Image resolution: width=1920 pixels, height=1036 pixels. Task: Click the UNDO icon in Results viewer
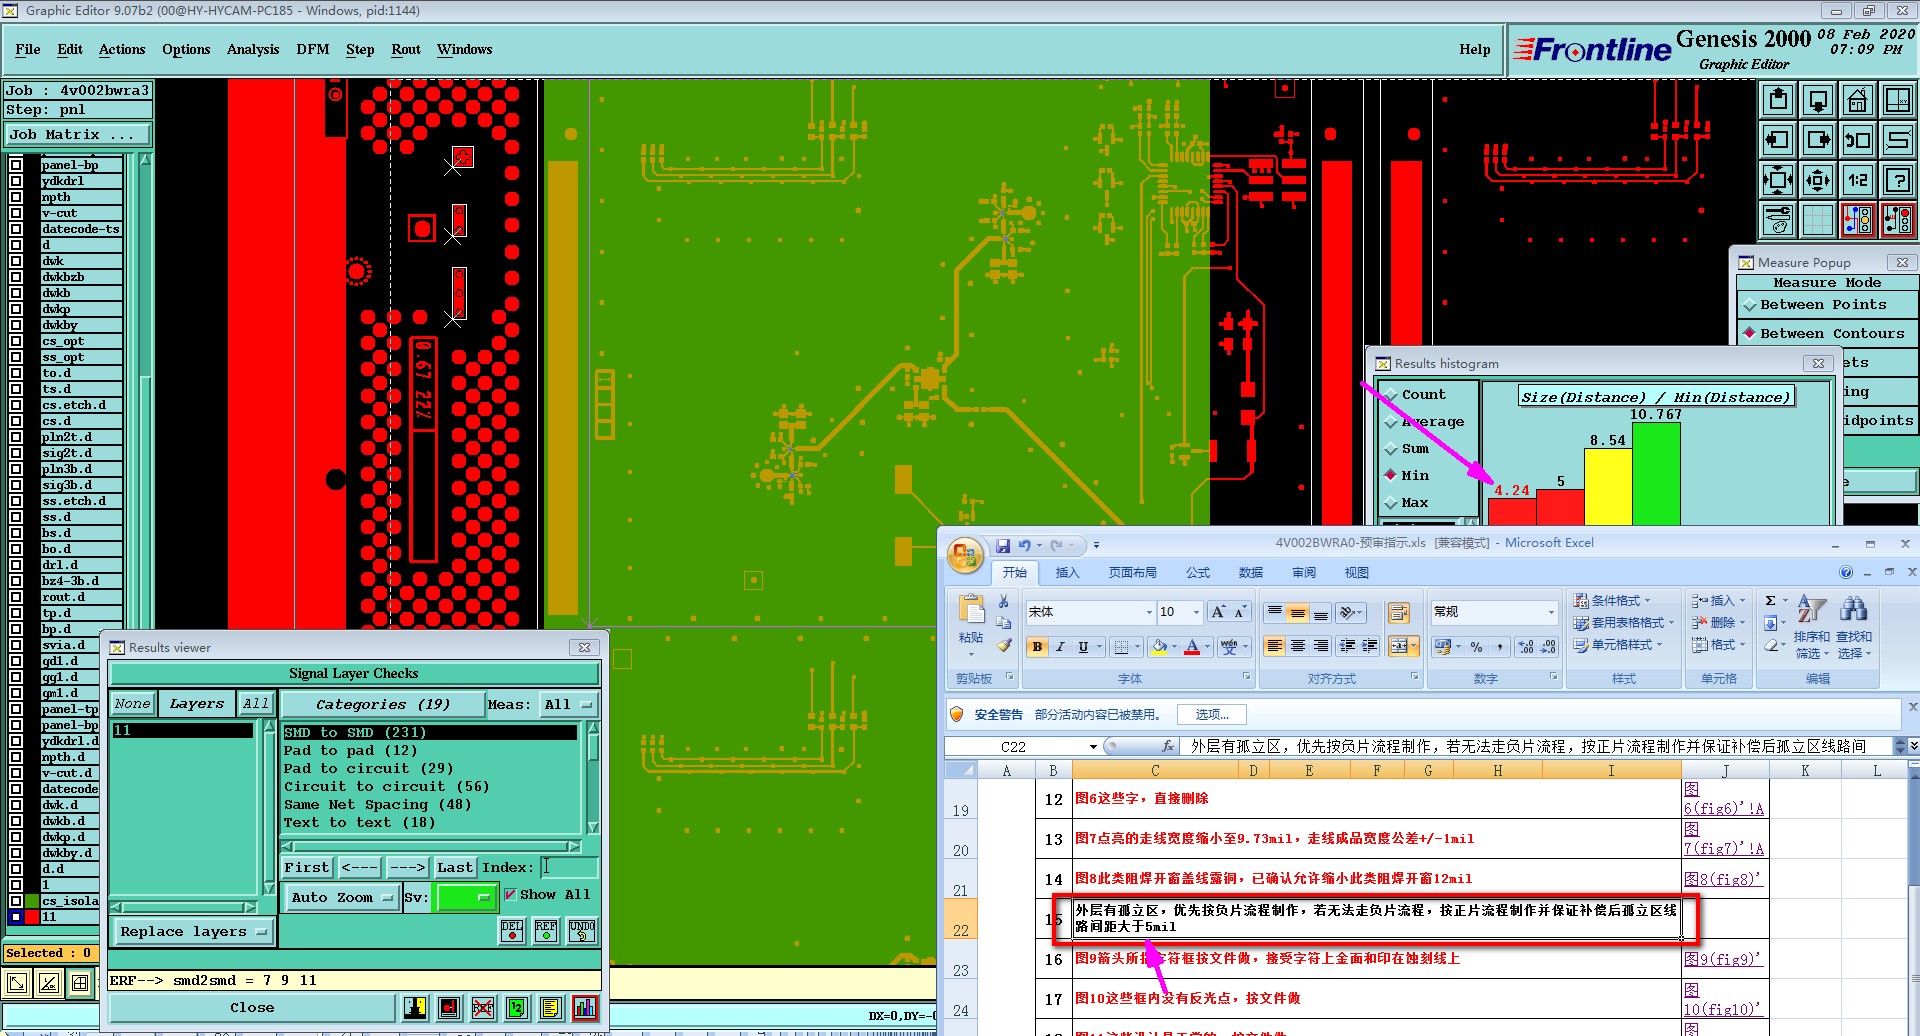coord(581,931)
